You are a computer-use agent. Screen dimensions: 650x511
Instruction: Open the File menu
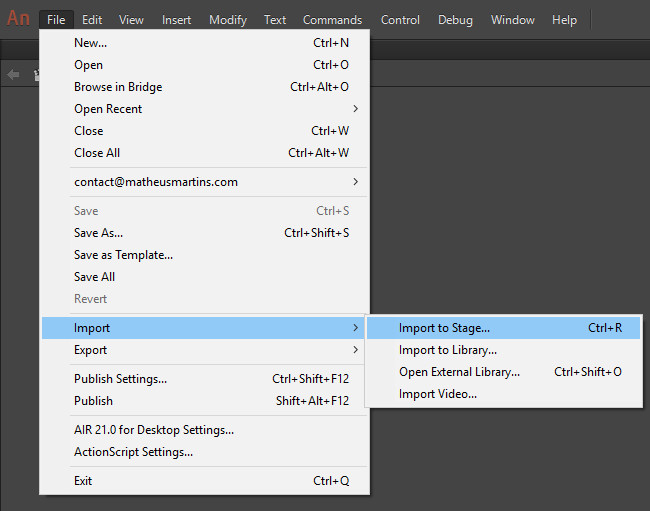click(56, 19)
